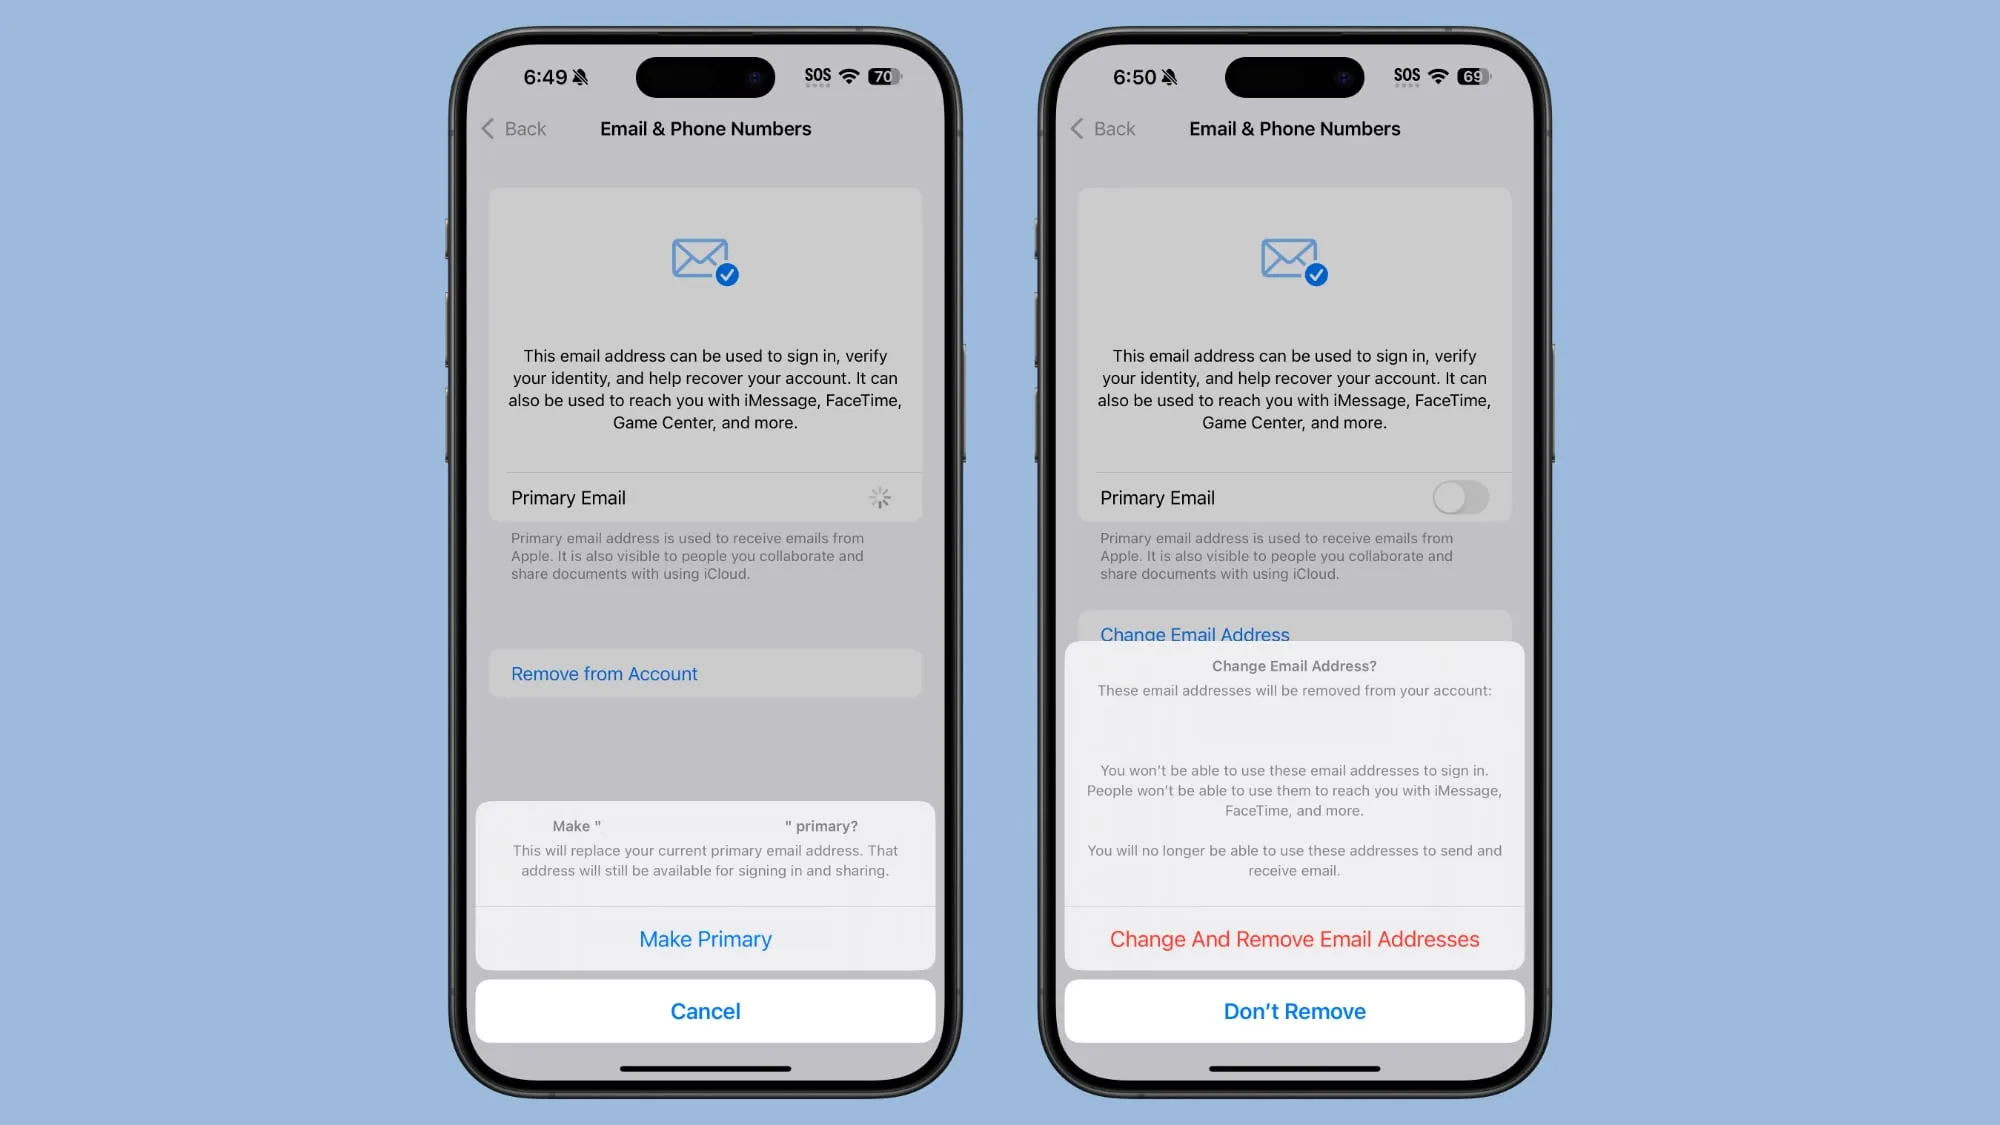
Task: Enable the Primary Email toggle right screen
Action: point(1459,497)
